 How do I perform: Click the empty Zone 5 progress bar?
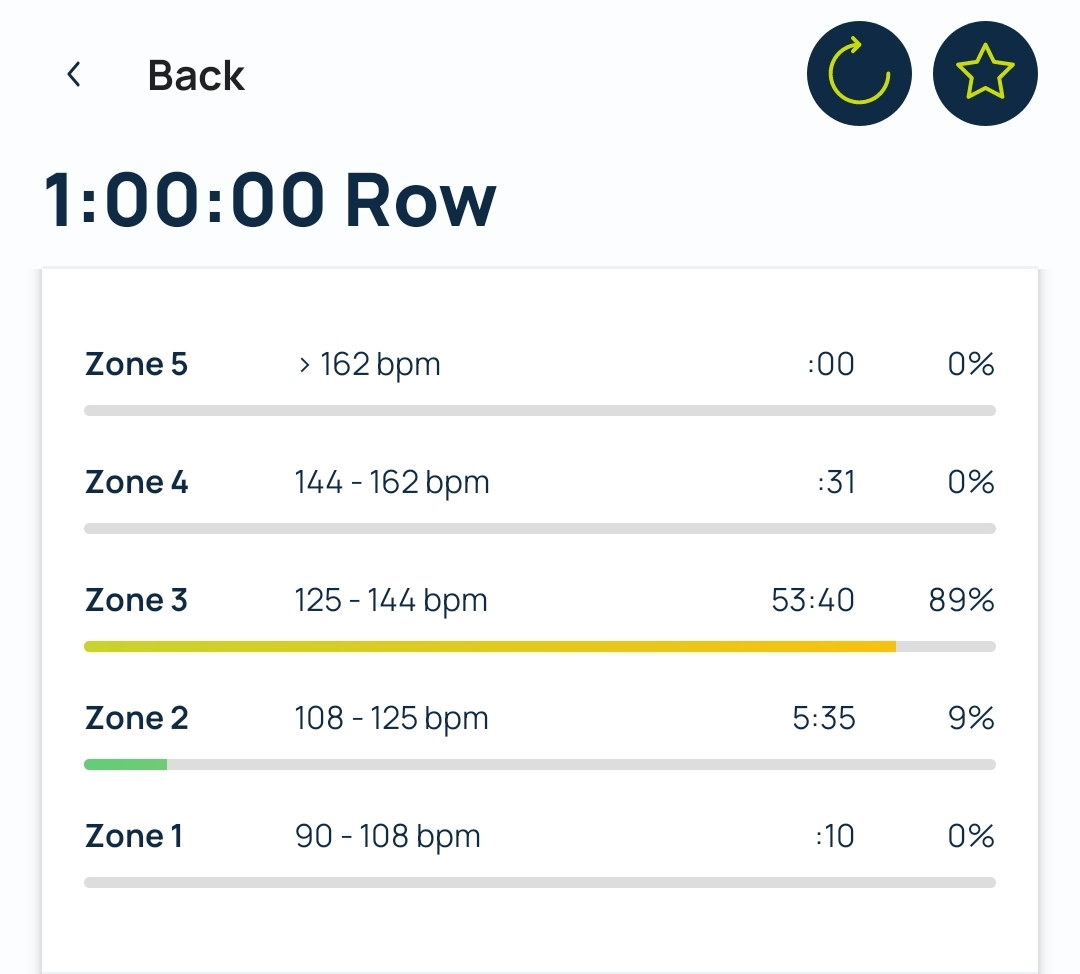click(x=540, y=411)
